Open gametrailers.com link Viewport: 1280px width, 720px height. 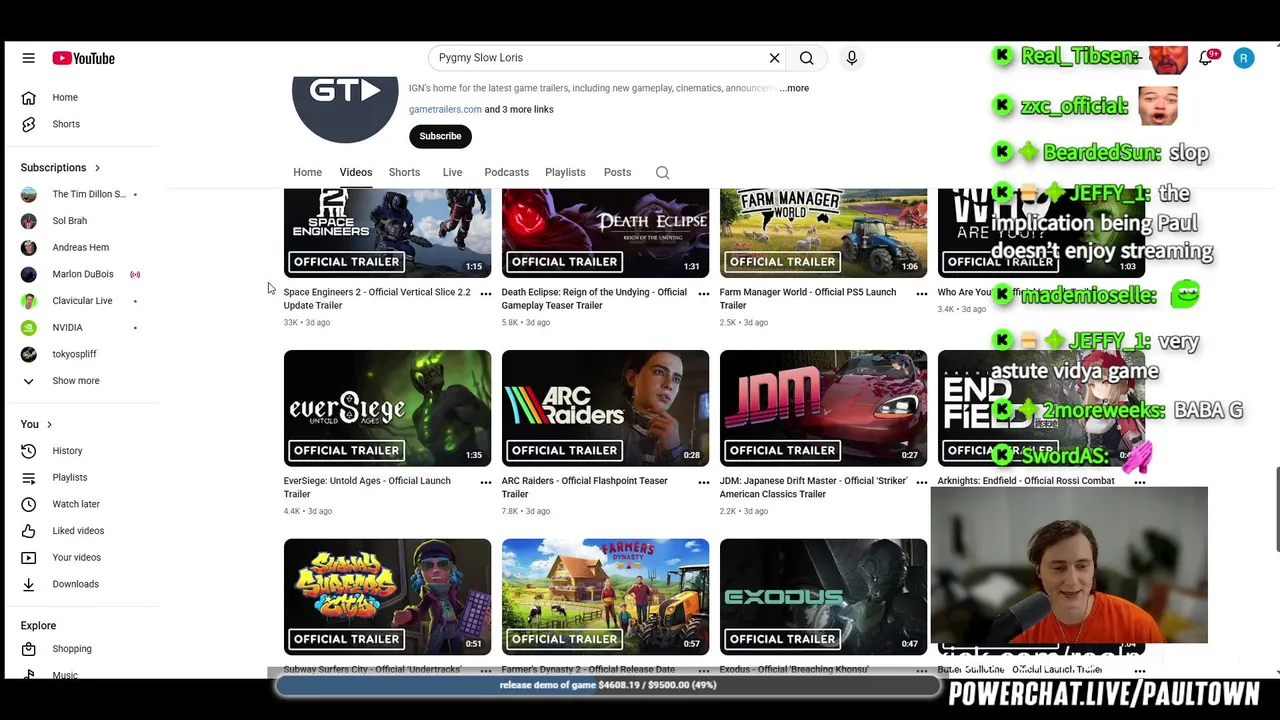(x=445, y=109)
